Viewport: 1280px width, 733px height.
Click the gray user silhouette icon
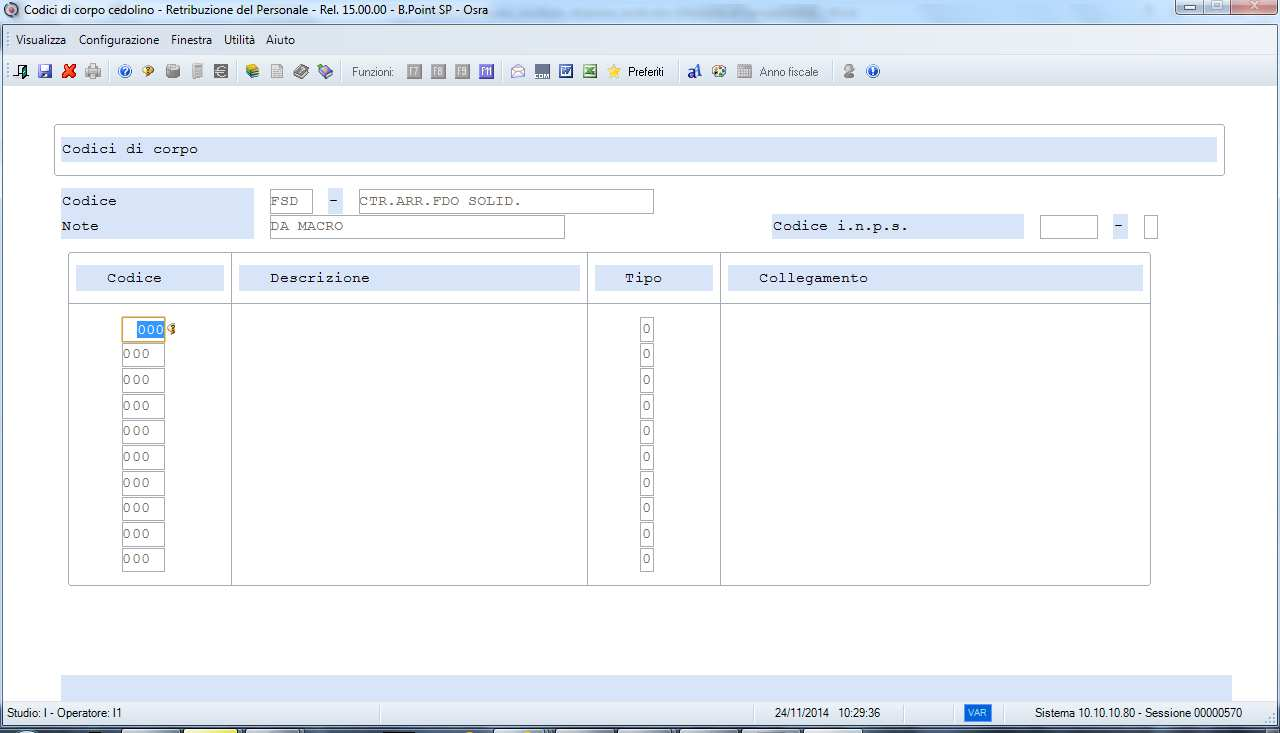coord(849,72)
